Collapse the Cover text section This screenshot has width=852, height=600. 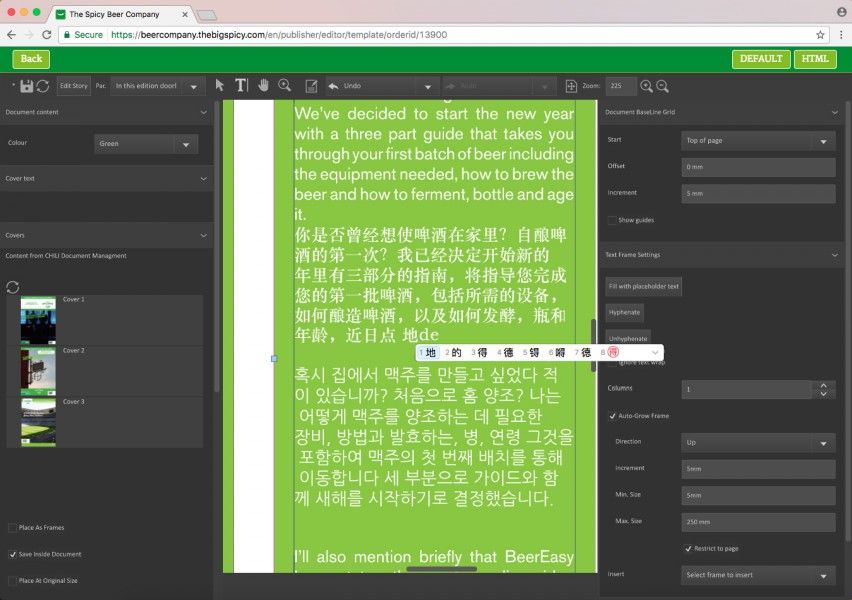(204, 178)
